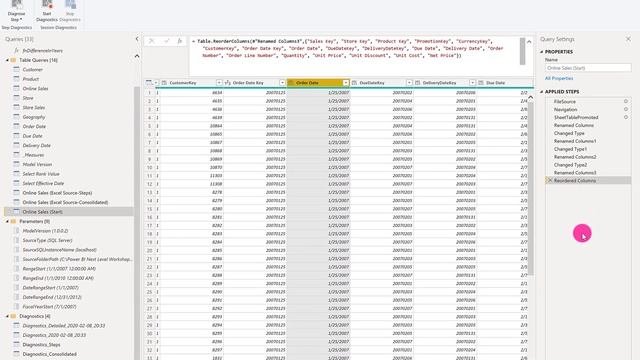Image resolution: width=640 pixels, height=360 pixels.
Task: Click the data grid vertical scrollbar
Action: (x=531, y=188)
